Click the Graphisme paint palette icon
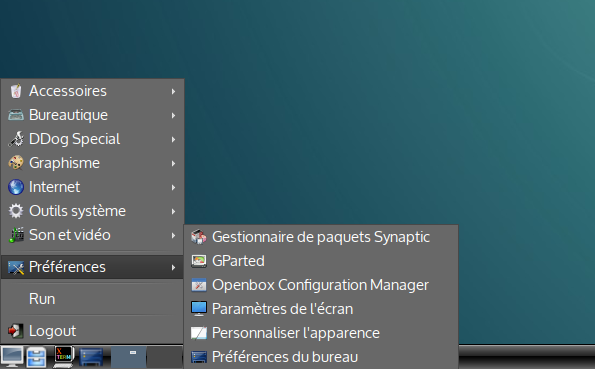The image size is (595, 369). (16, 163)
